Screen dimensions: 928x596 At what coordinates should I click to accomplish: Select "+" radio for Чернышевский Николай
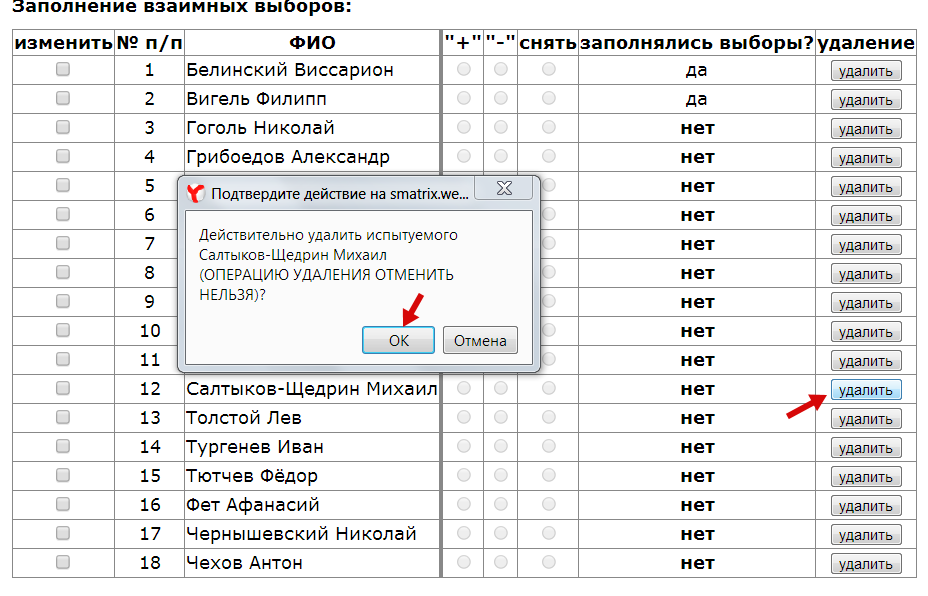[463, 534]
